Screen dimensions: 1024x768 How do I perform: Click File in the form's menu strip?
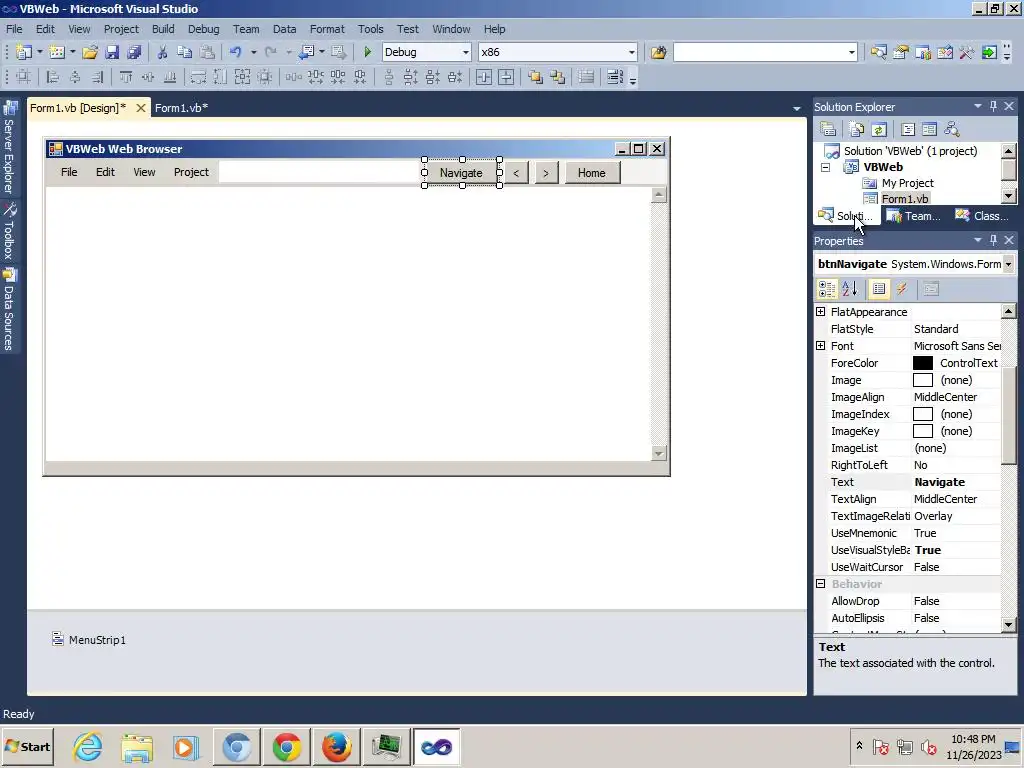[69, 172]
